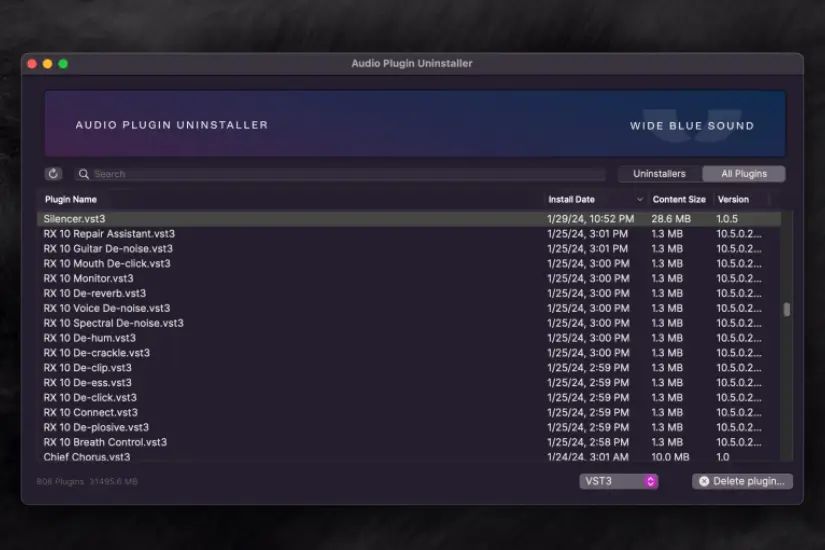Sort by Version column header
The height and width of the screenshot is (550, 825).
(x=733, y=199)
